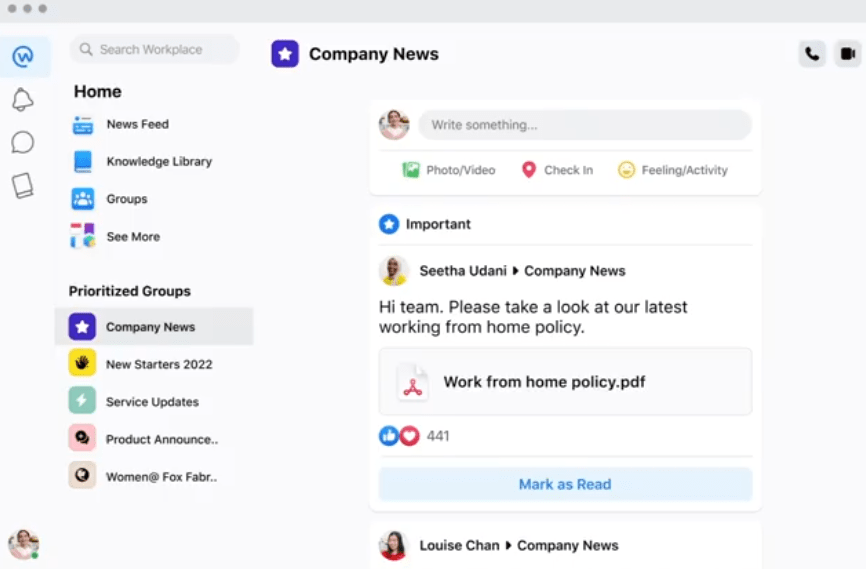Add a Check In location
Viewport: 866px width, 569px height.
tap(557, 170)
